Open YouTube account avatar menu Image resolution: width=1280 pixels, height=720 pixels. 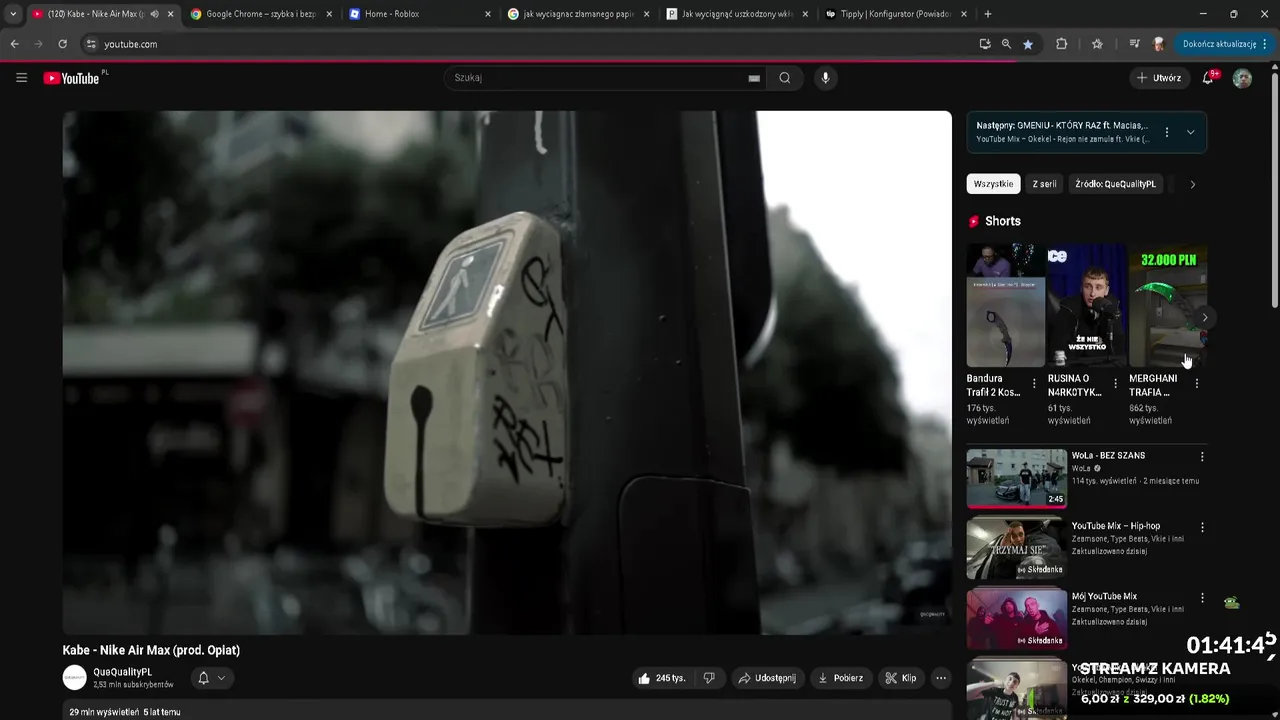coord(1242,78)
